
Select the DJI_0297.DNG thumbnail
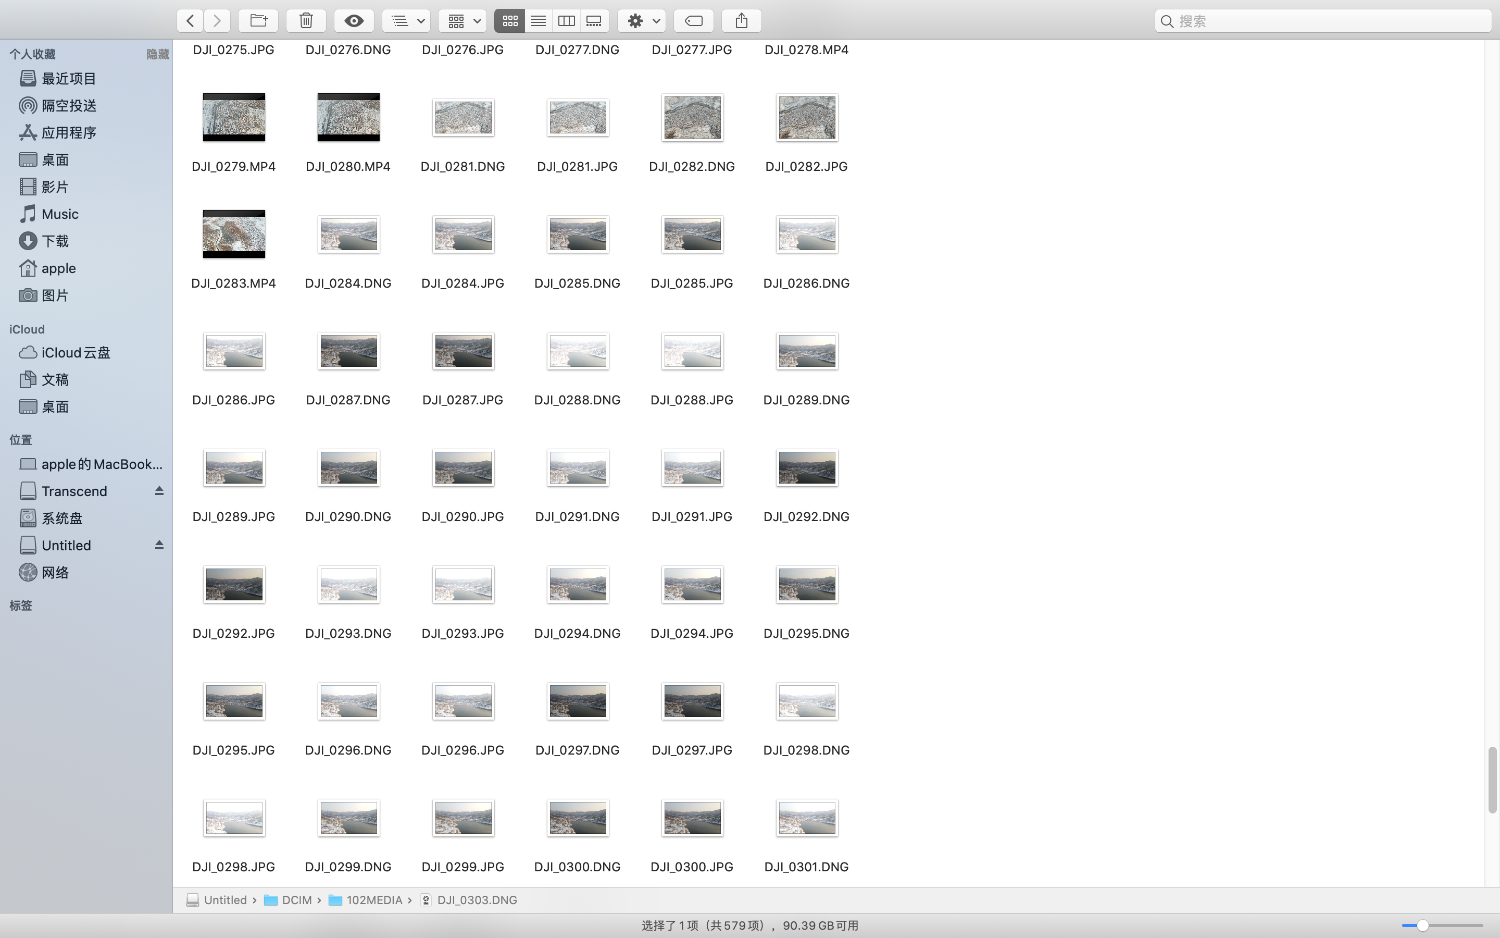[x=578, y=702]
